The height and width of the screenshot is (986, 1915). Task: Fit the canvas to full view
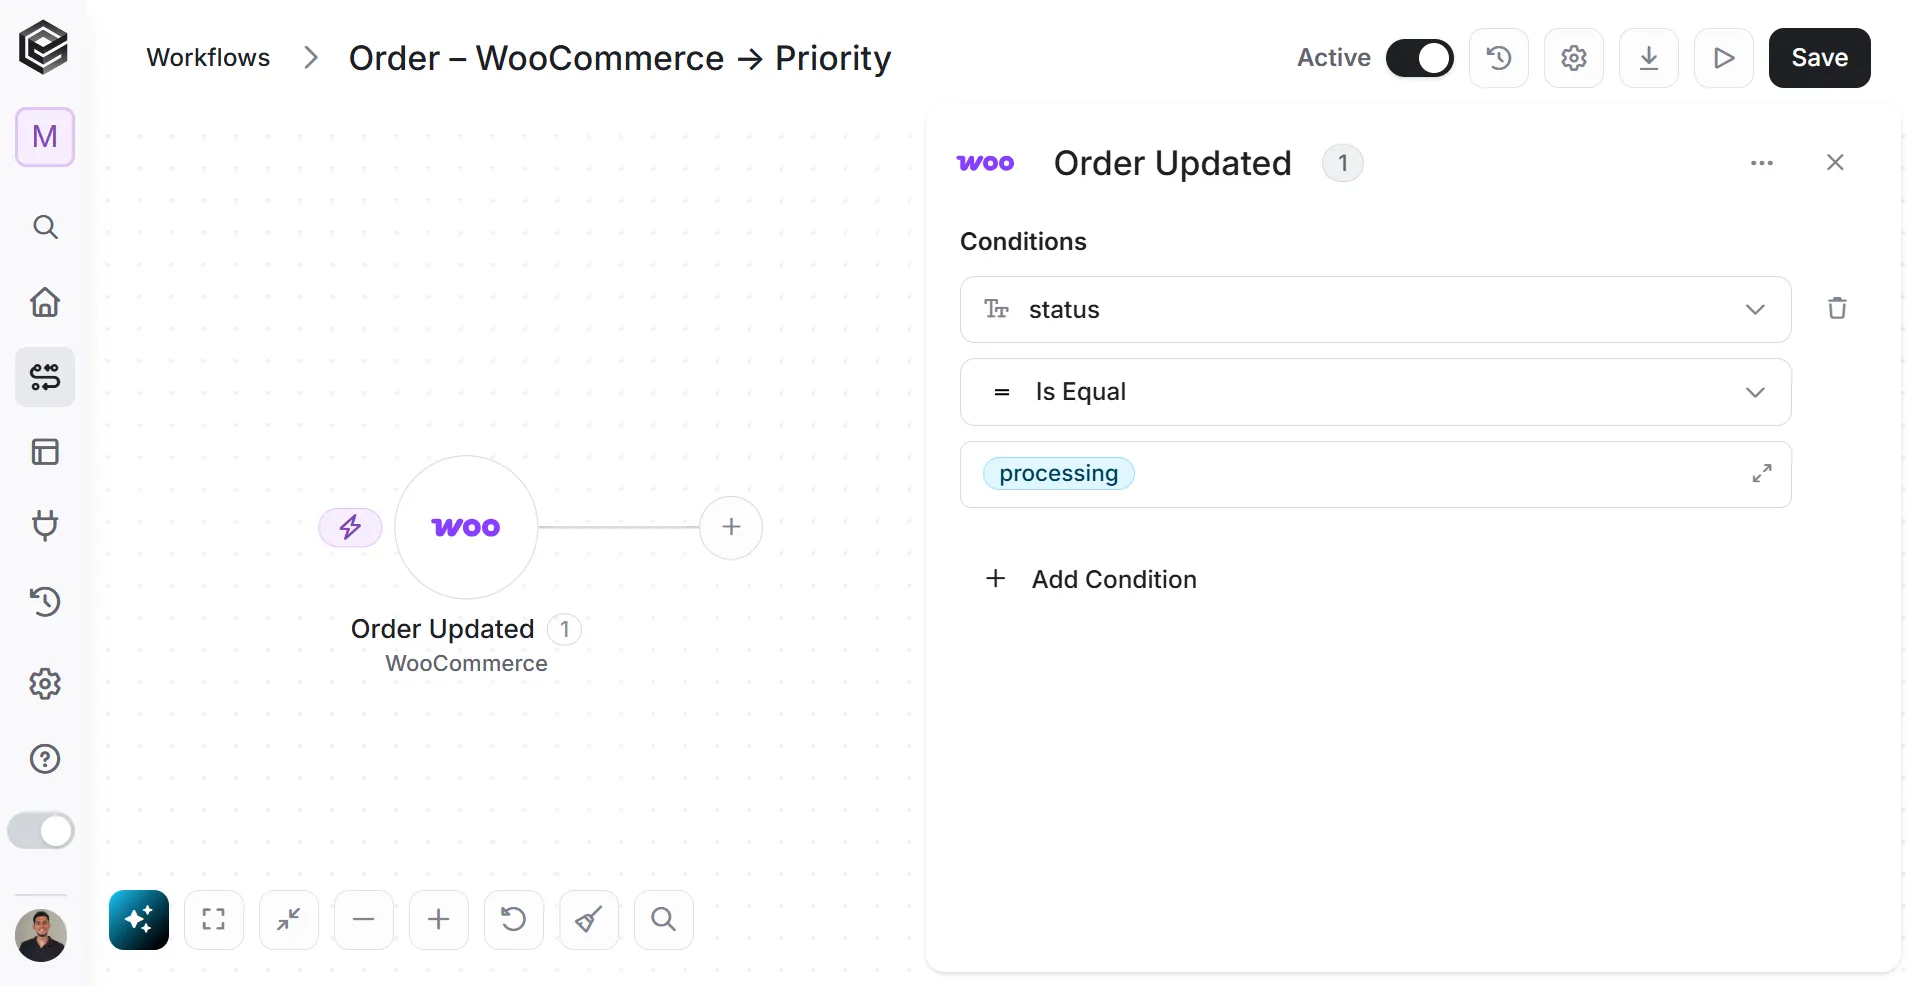point(214,920)
